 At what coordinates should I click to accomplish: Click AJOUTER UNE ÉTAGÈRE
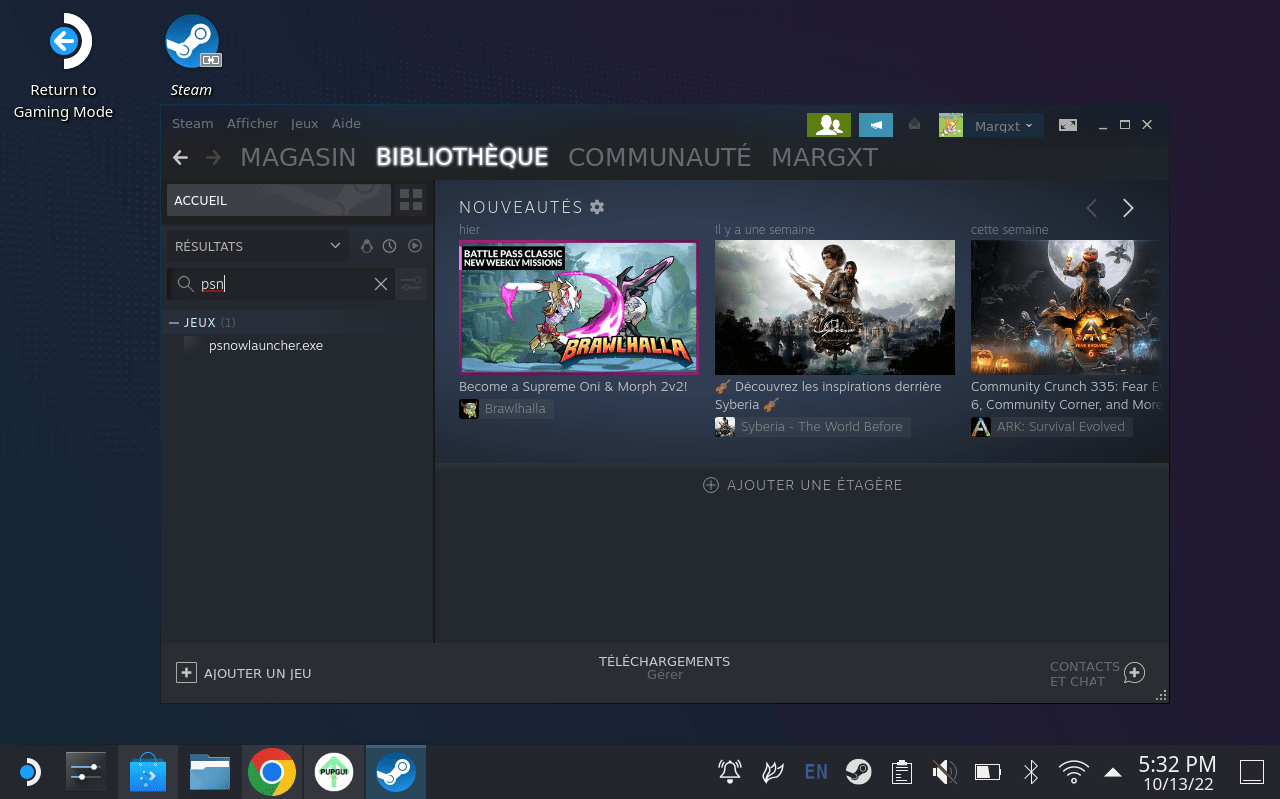coord(803,485)
